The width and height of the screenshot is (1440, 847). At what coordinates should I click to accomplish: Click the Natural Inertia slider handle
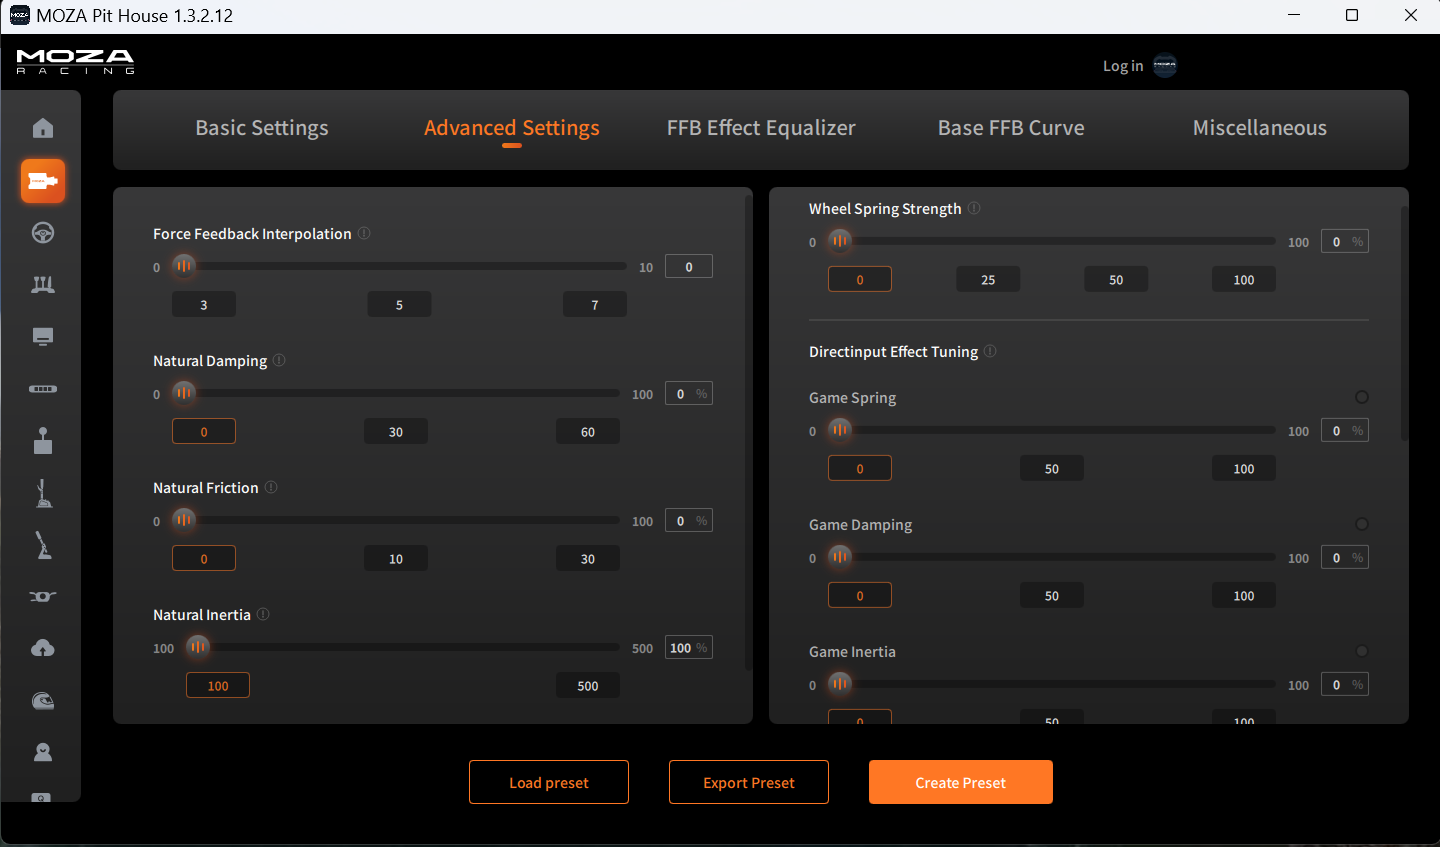(198, 647)
